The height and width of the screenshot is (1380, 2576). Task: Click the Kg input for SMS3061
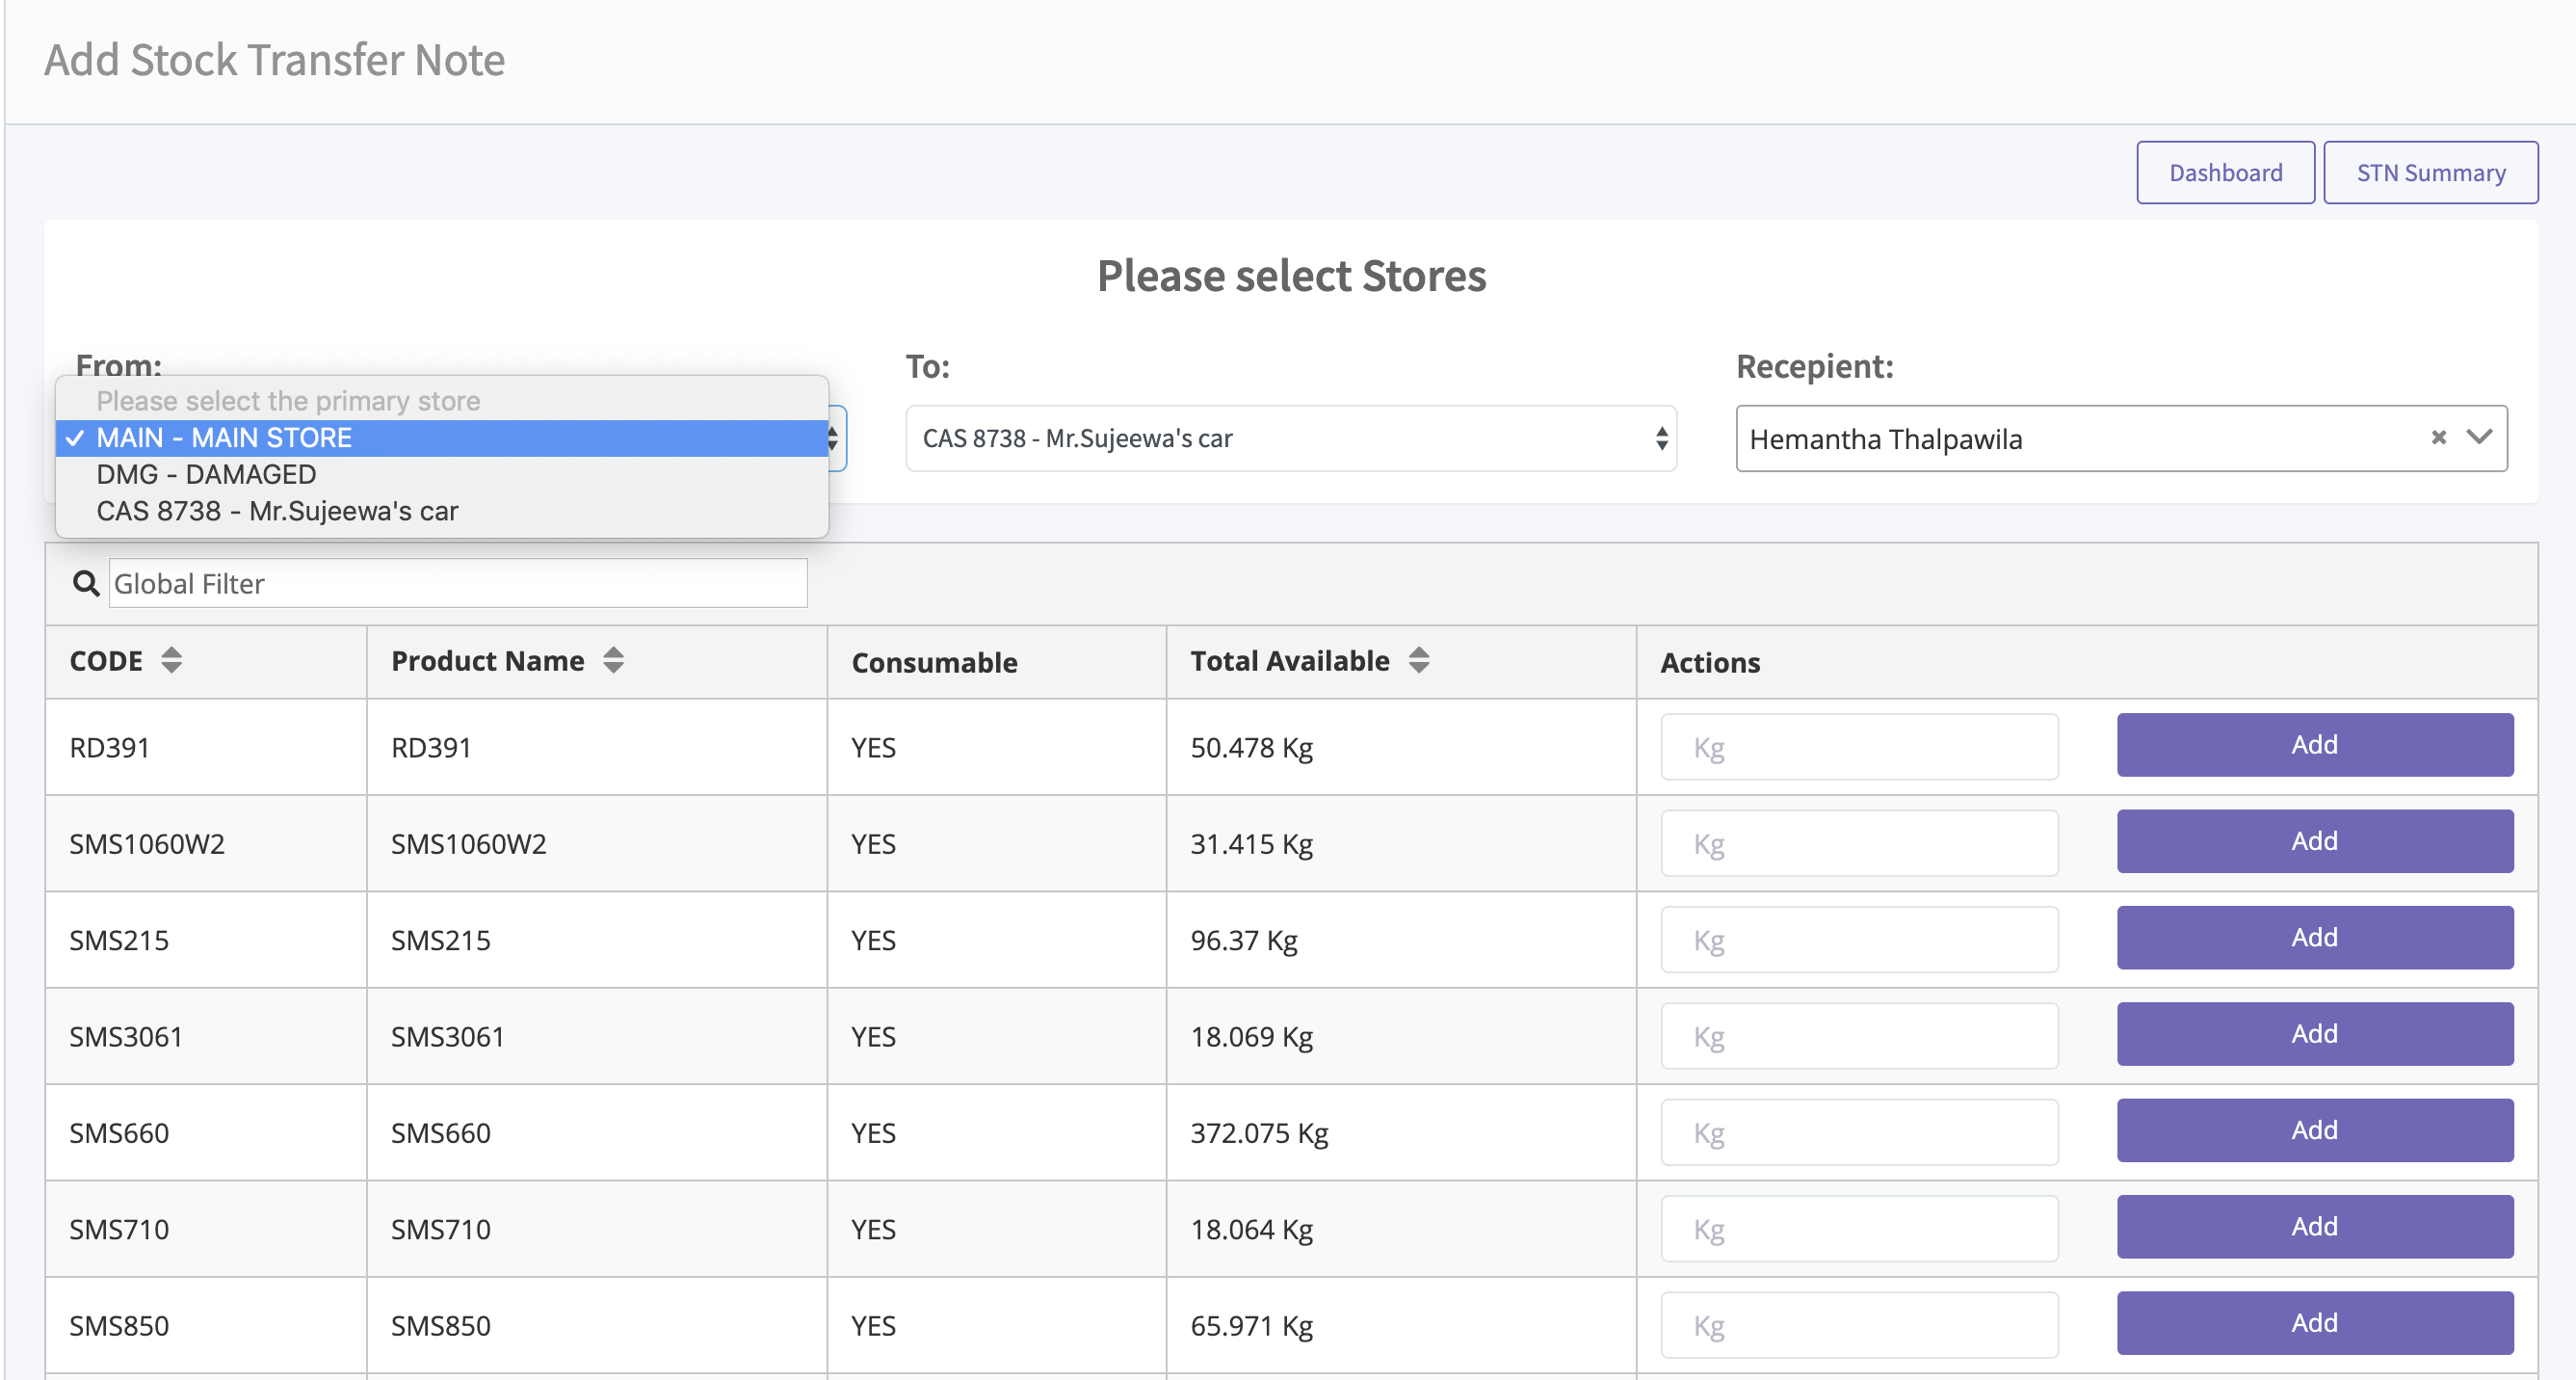[1859, 1036]
